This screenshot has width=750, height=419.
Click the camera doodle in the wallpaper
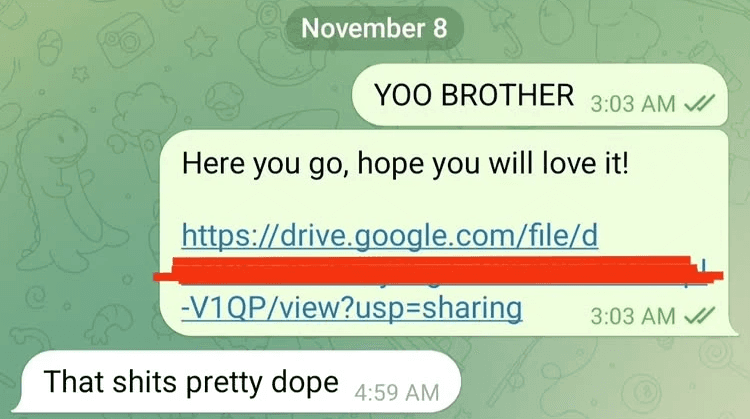(125, 40)
